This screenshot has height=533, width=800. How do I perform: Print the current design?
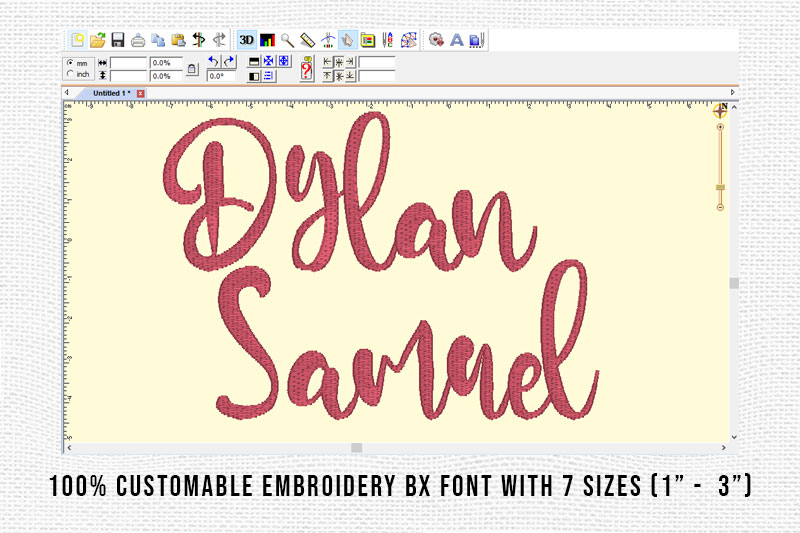pyautogui.click(x=138, y=40)
